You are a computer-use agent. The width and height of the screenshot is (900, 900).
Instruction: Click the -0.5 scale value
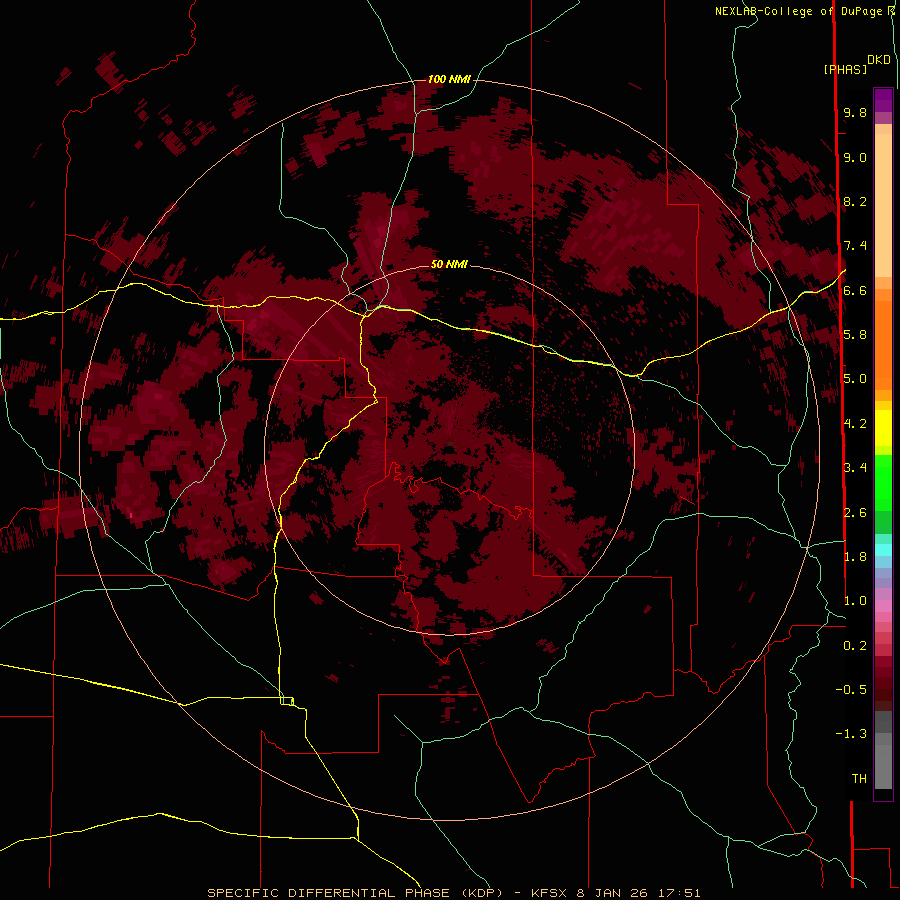(851, 689)
